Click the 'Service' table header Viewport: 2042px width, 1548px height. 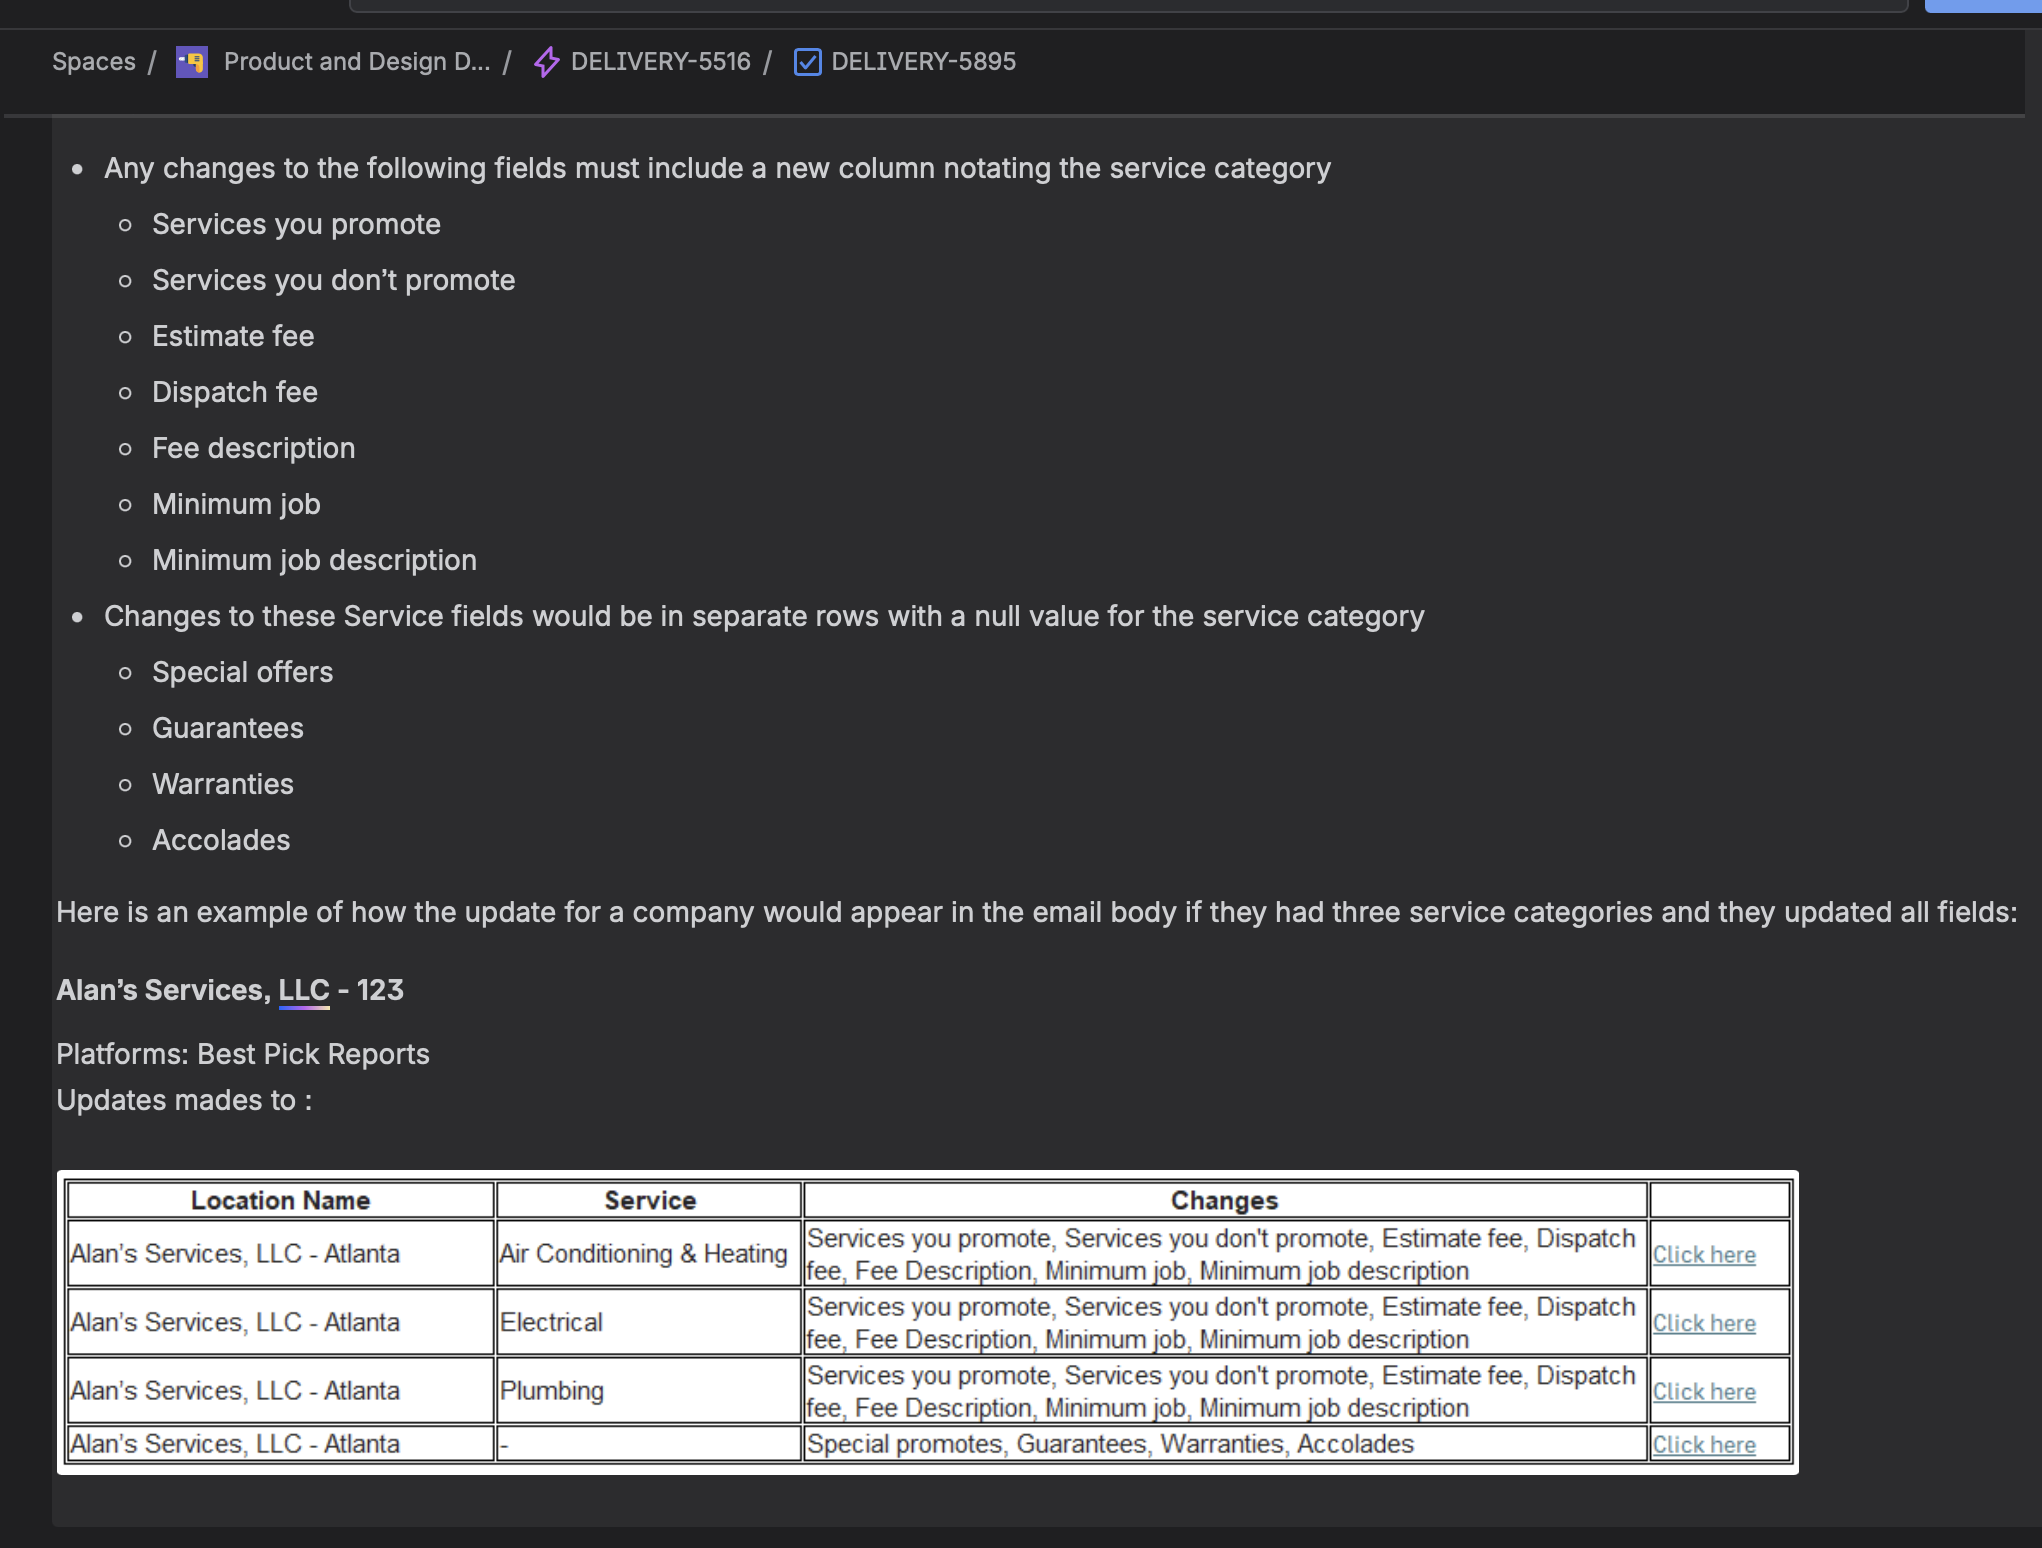650,1200
